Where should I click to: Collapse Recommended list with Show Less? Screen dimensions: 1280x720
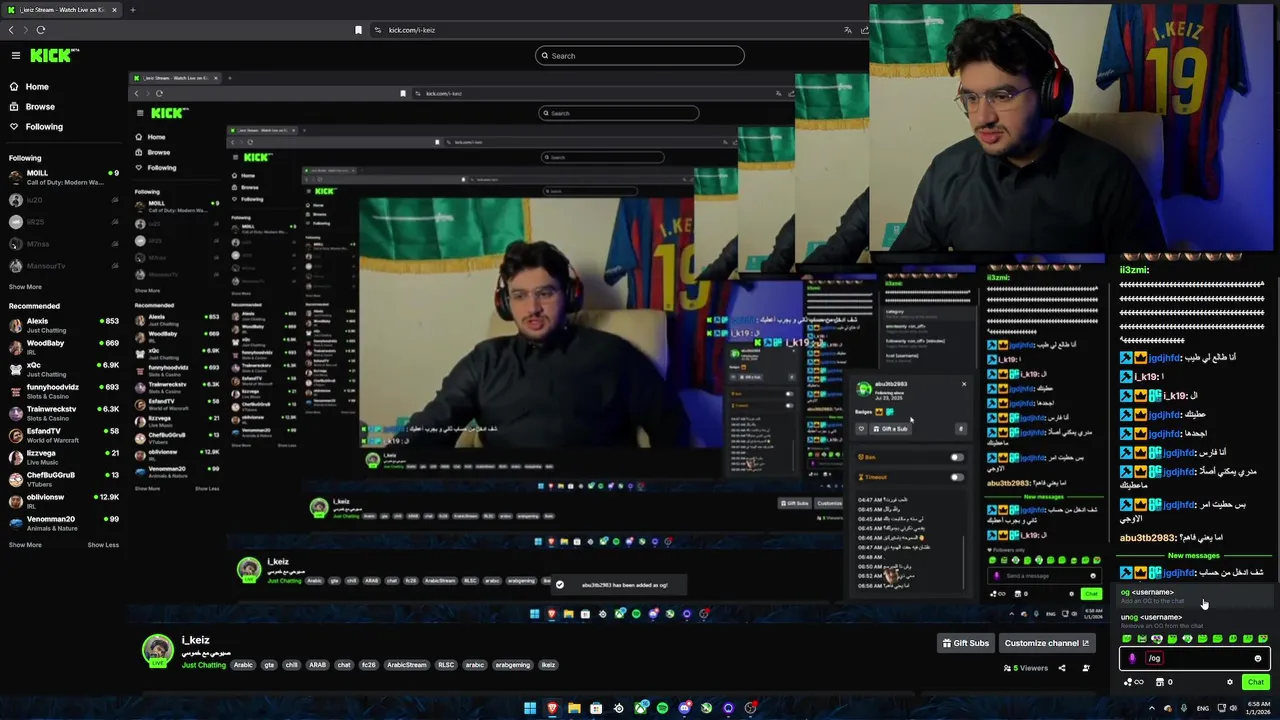103,545
